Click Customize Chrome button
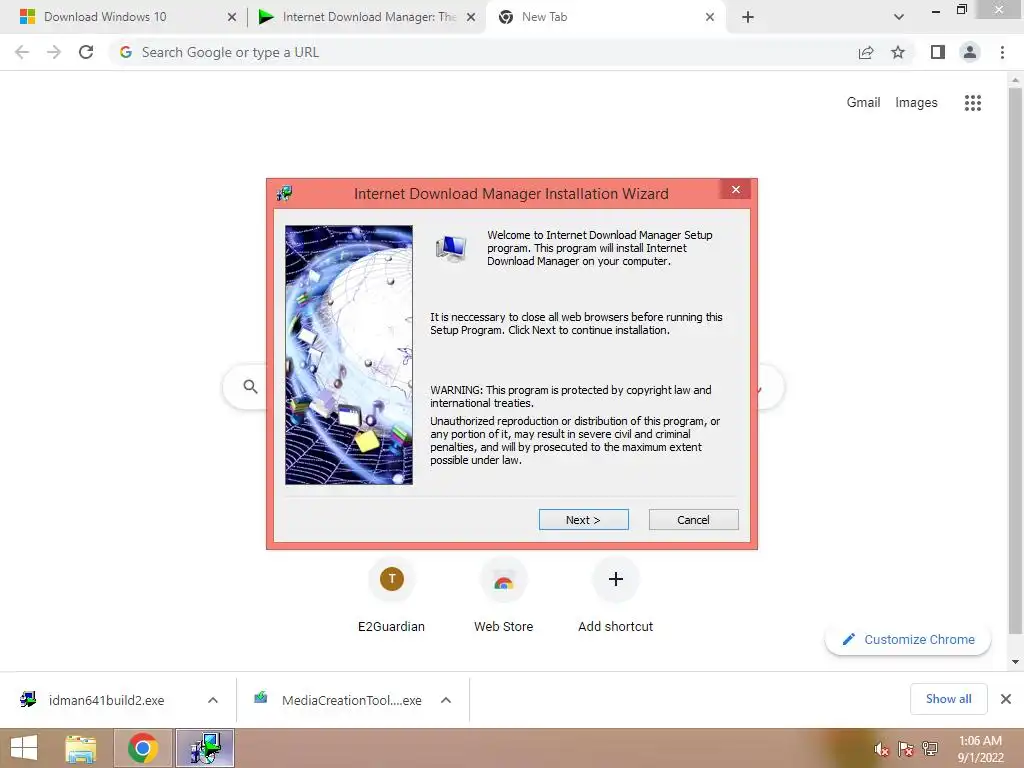The width and height of the screenshot is (1024, 768). [x=908, y=639]
